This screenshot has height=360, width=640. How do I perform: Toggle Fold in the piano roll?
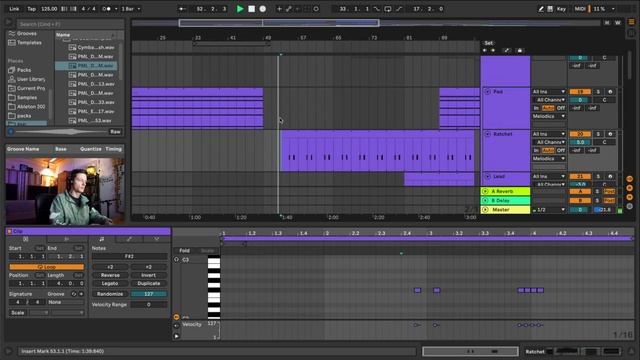184,251
